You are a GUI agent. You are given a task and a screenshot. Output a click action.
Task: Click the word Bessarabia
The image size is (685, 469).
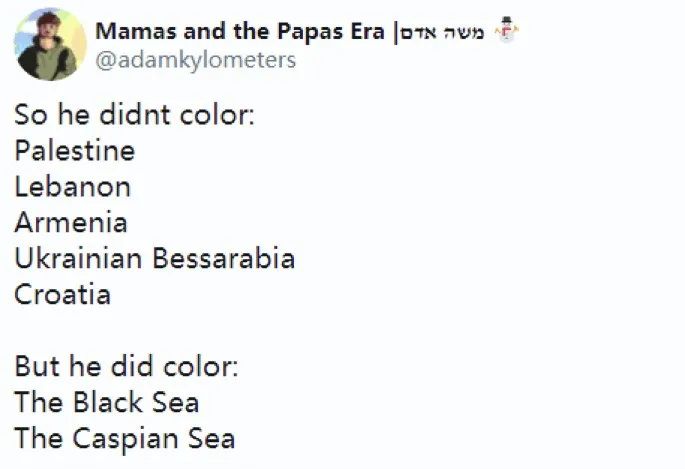pos(224,259)
